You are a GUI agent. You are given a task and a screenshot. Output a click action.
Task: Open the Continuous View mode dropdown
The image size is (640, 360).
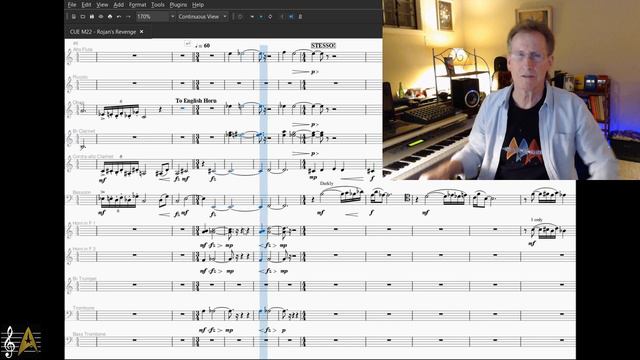202,17
